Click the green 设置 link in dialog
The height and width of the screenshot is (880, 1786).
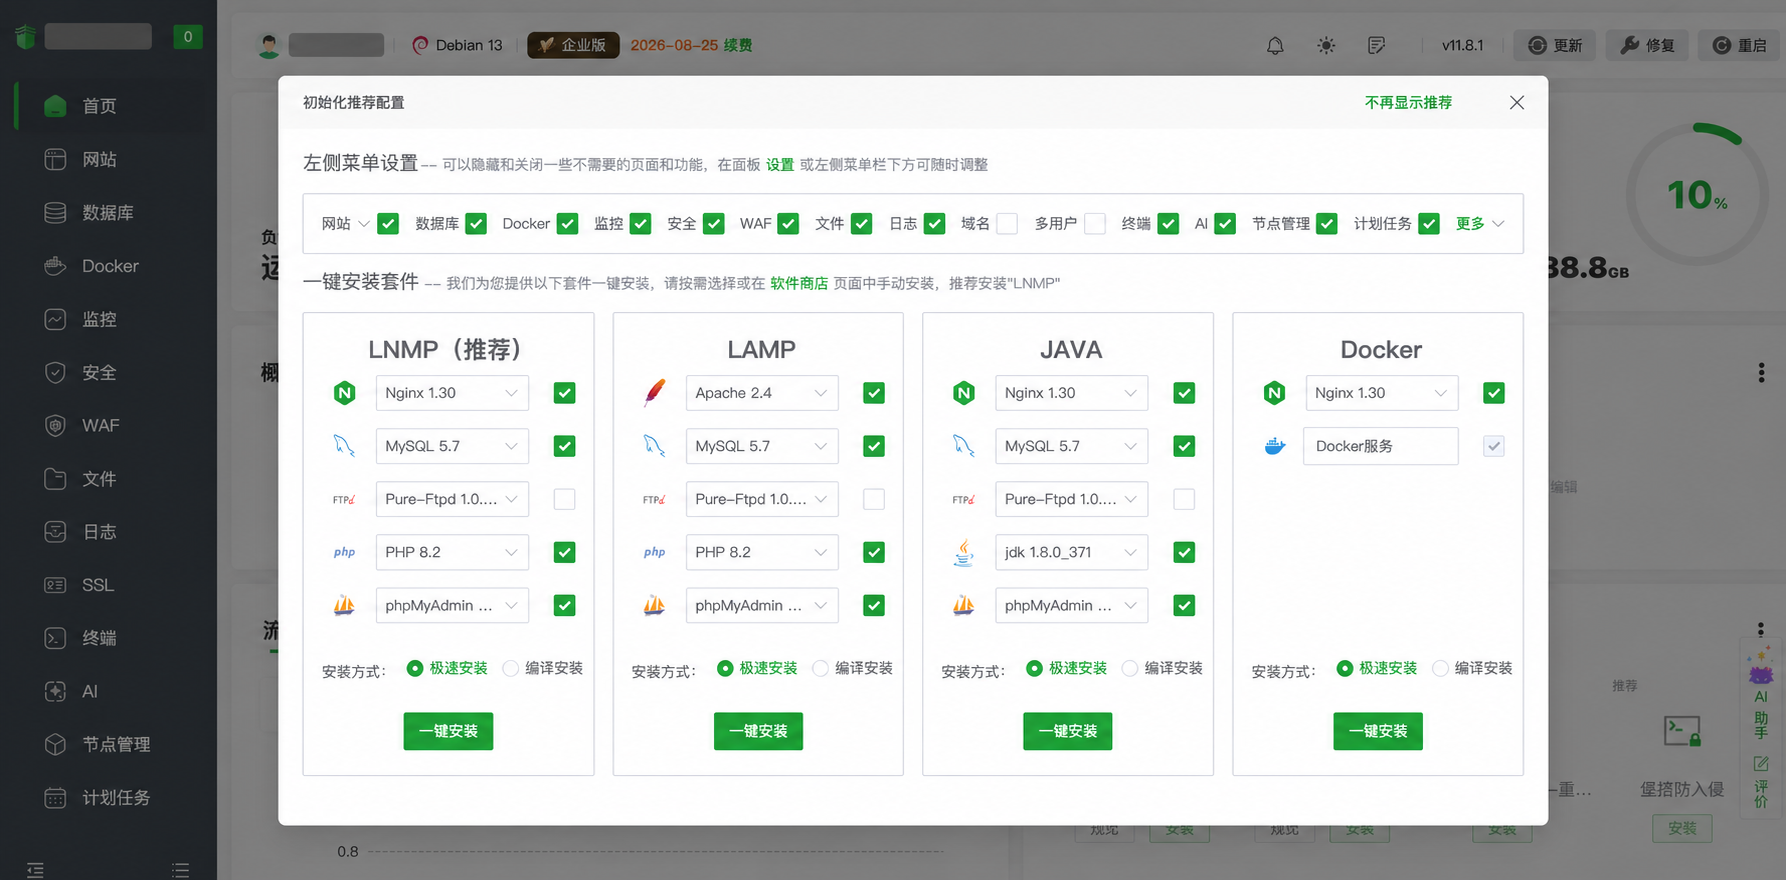tap(780, 164)
